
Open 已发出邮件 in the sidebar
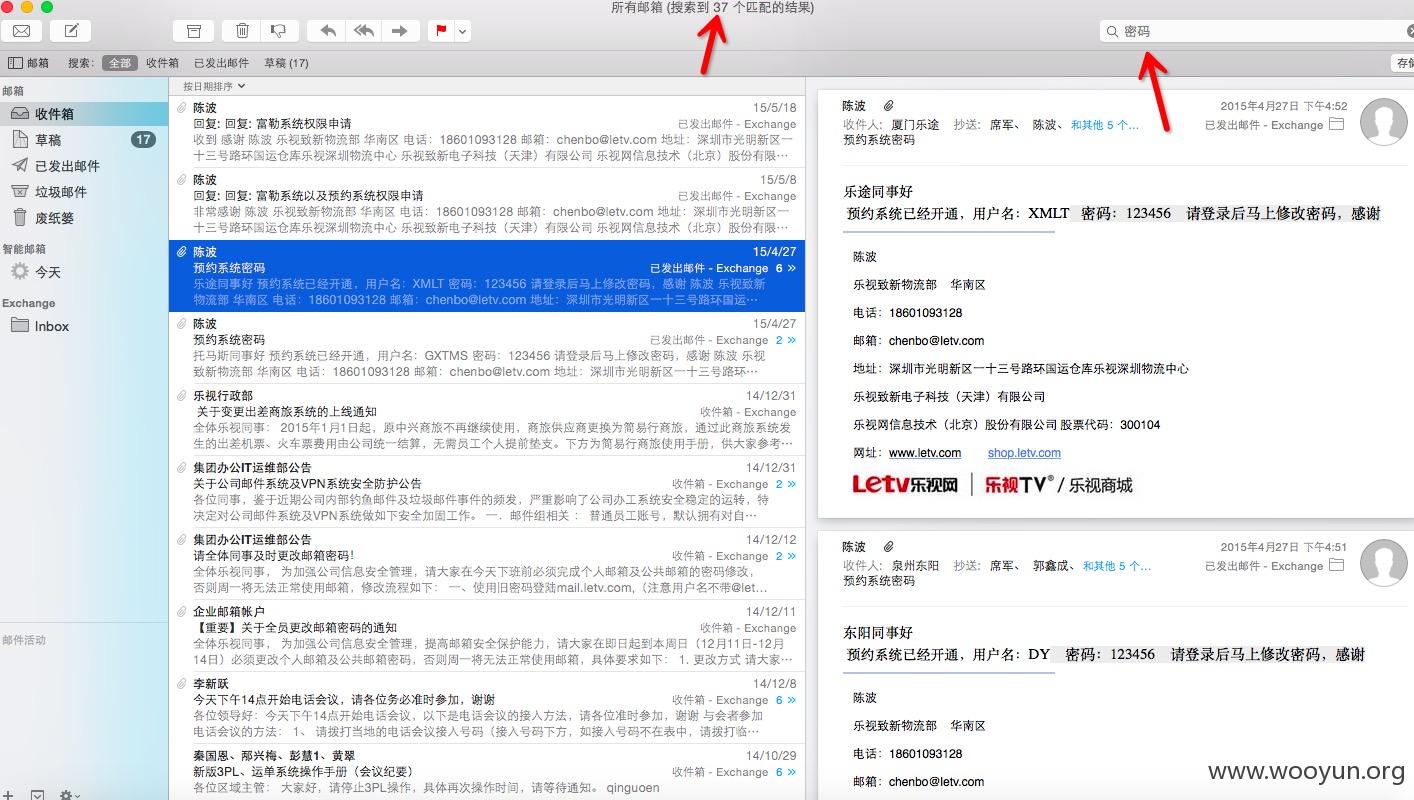tap(84, 166)
